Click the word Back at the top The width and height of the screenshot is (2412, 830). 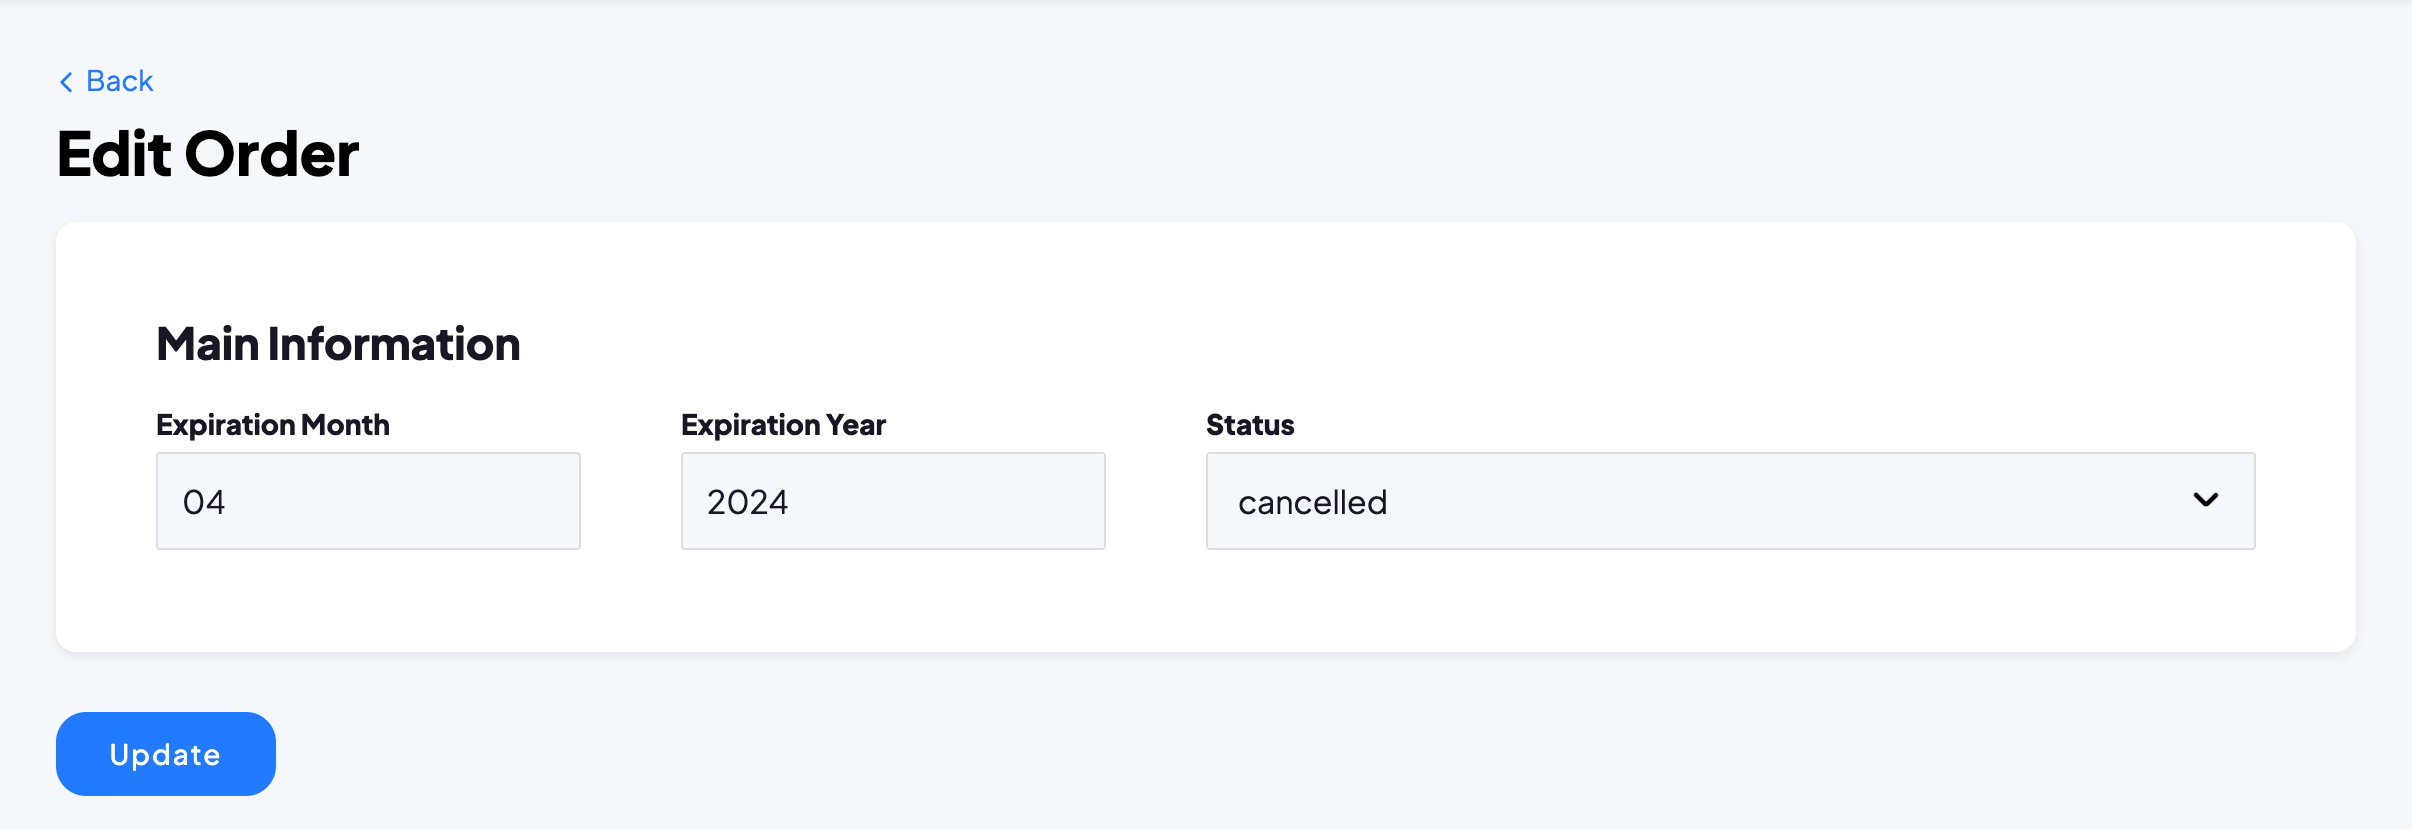pos(120,81)
